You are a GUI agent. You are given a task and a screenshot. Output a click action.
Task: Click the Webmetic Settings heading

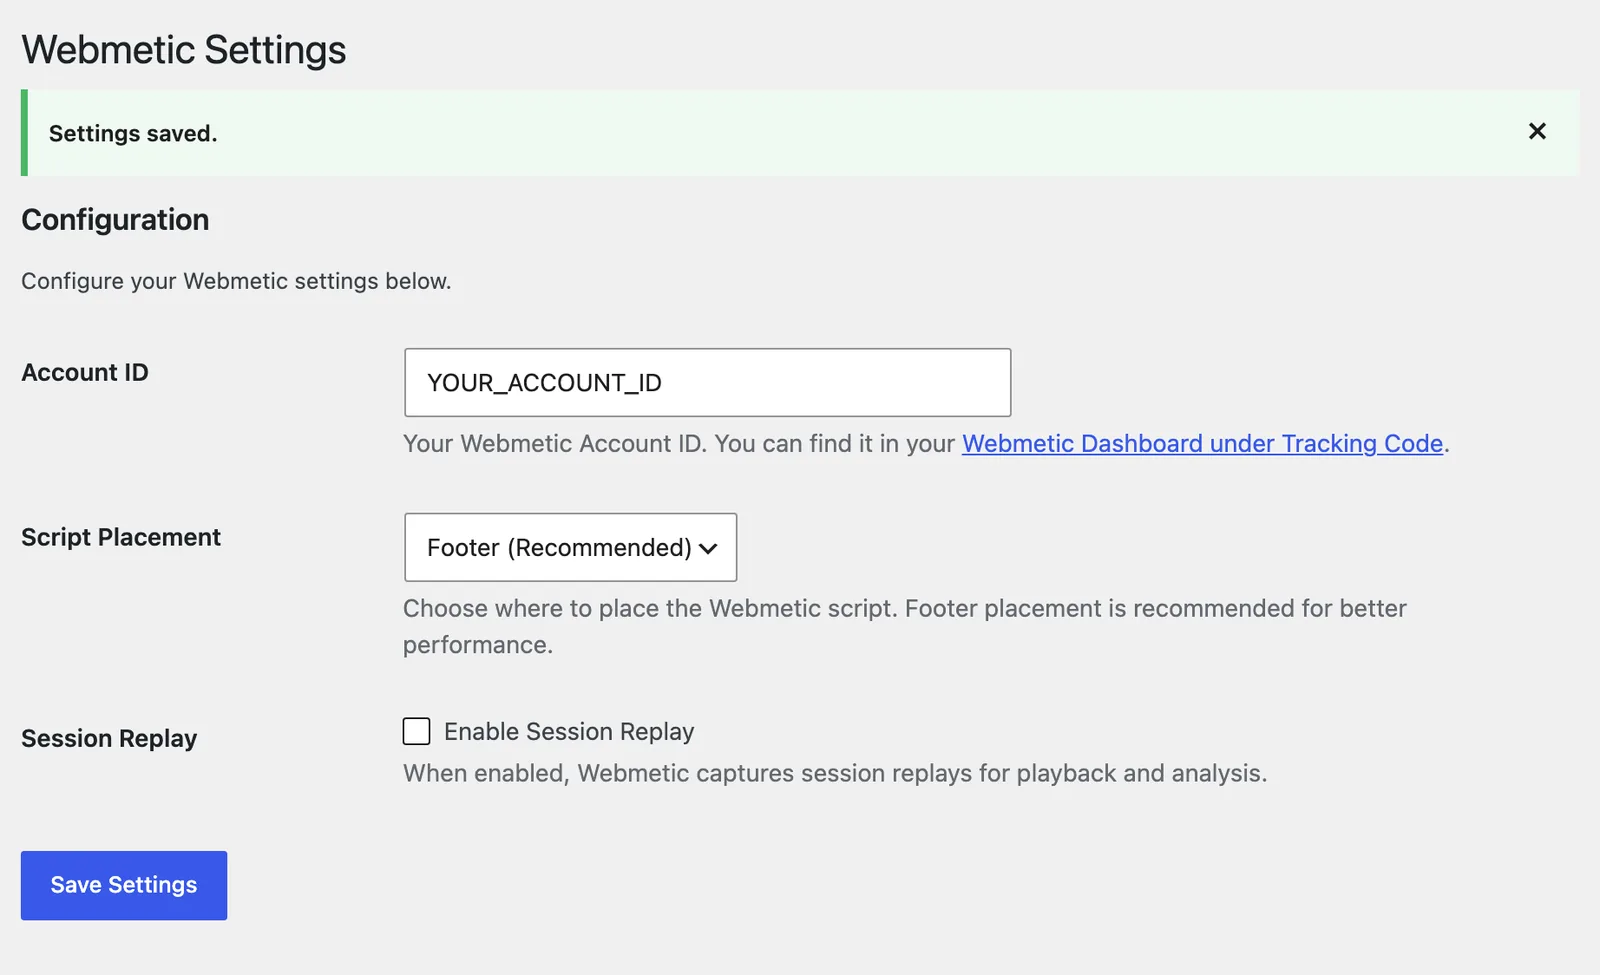[x=184, y=50]
